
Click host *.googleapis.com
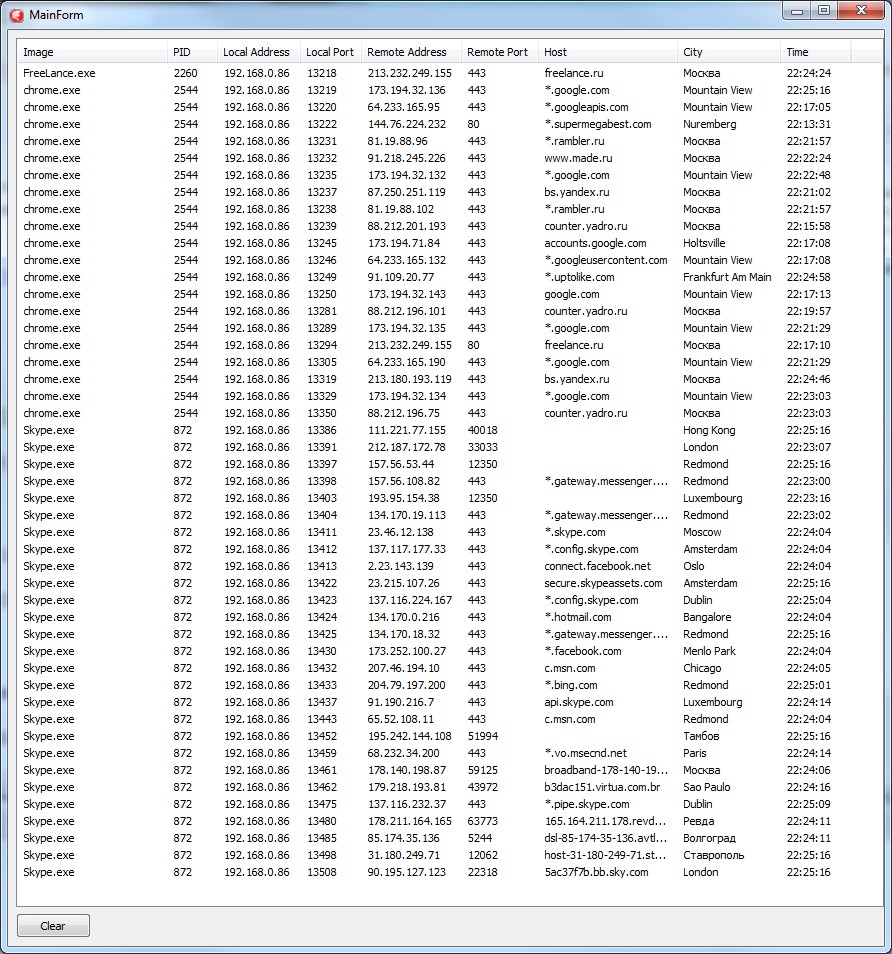586,107
